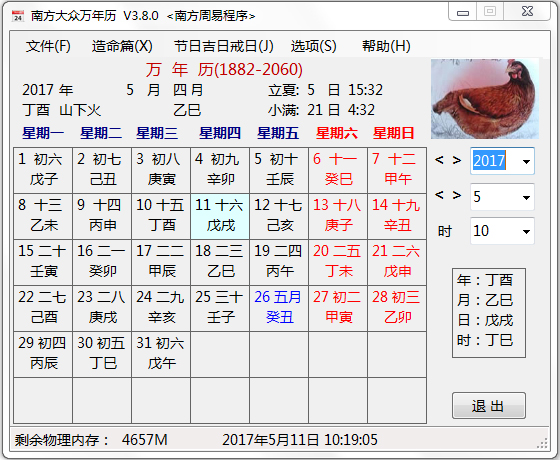Screen dimensions: 560x460
Task: Select day 29 初四 丙辰
Action: tap(43, 354)
